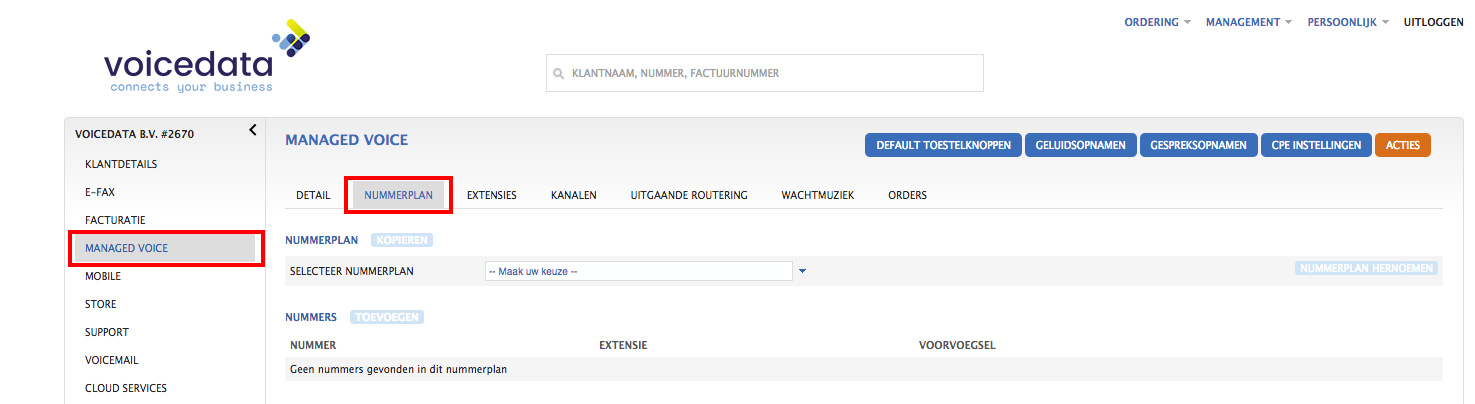Open the Ordering dropdown menu
Image resolution: width=1475 pixels, height=404 pixels.
[1157, 22]
